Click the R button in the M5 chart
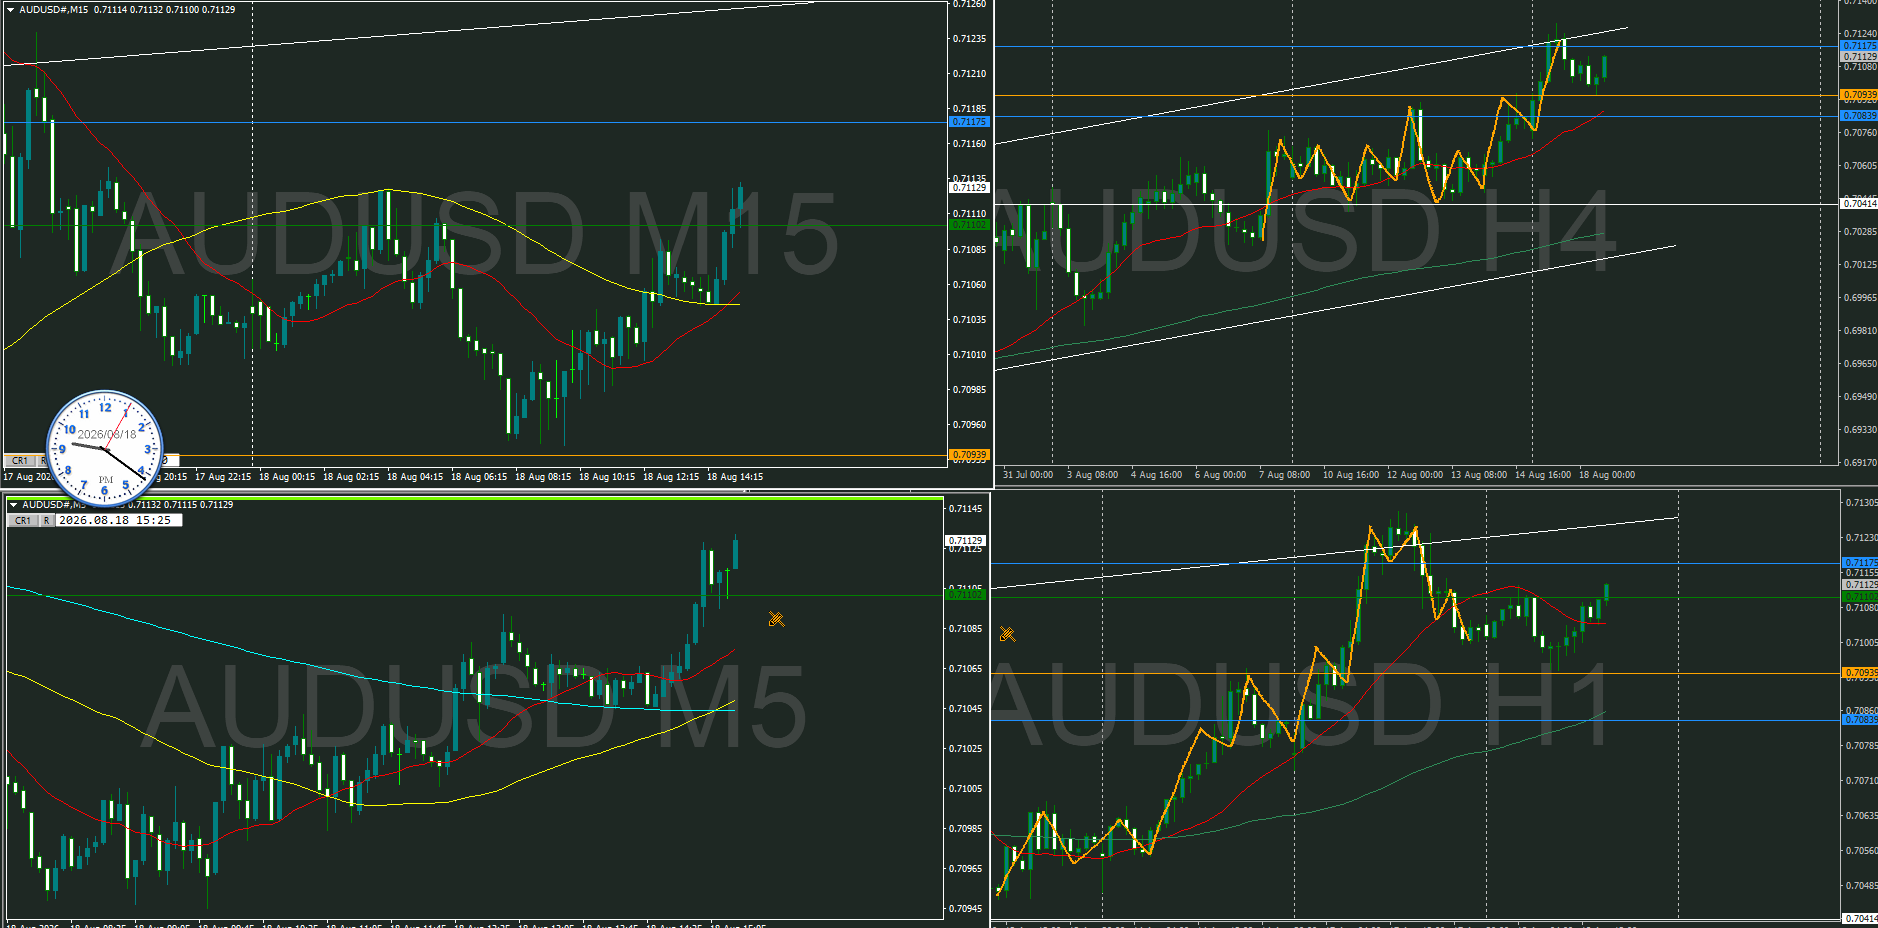 click(47, 521)
